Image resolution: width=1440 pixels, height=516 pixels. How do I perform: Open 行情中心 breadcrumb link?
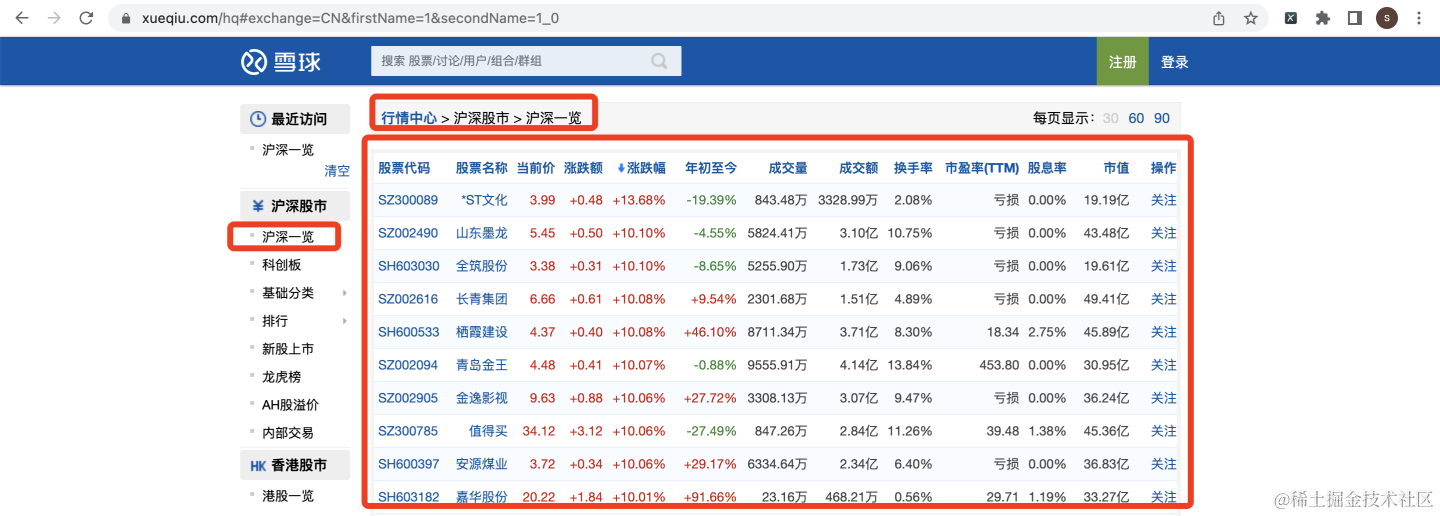tap(409, 117)
